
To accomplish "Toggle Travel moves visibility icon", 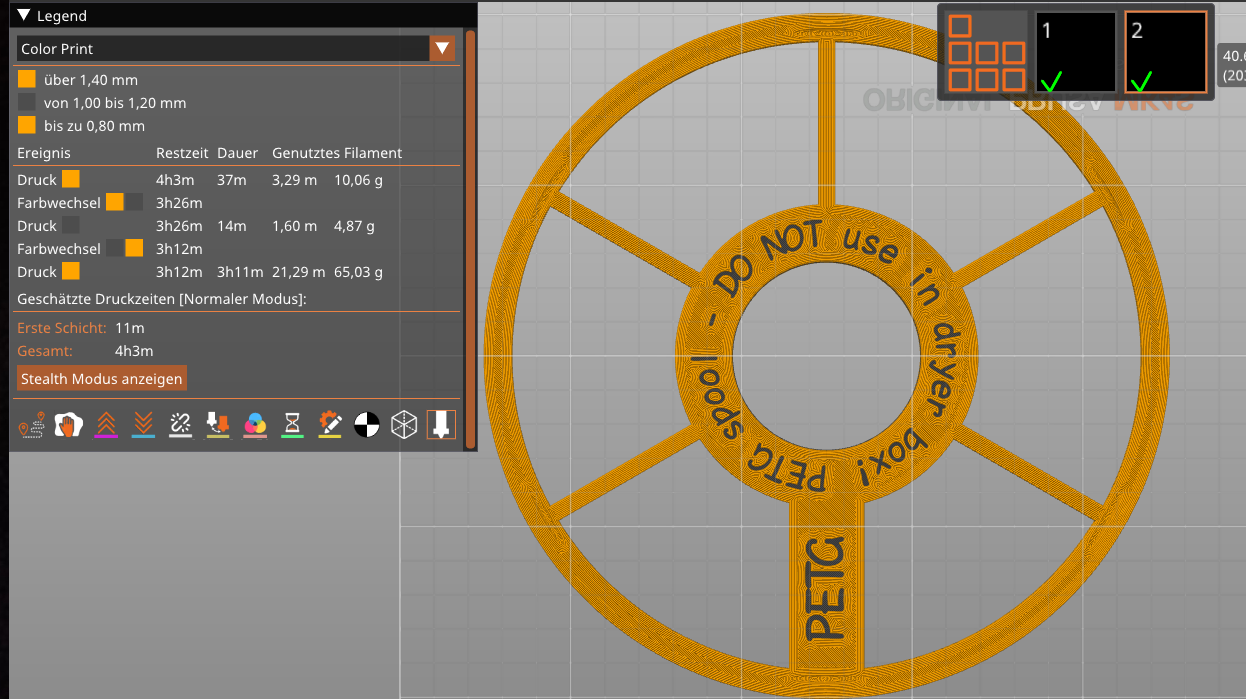I will pyautogui.click(x=30, y=425).
